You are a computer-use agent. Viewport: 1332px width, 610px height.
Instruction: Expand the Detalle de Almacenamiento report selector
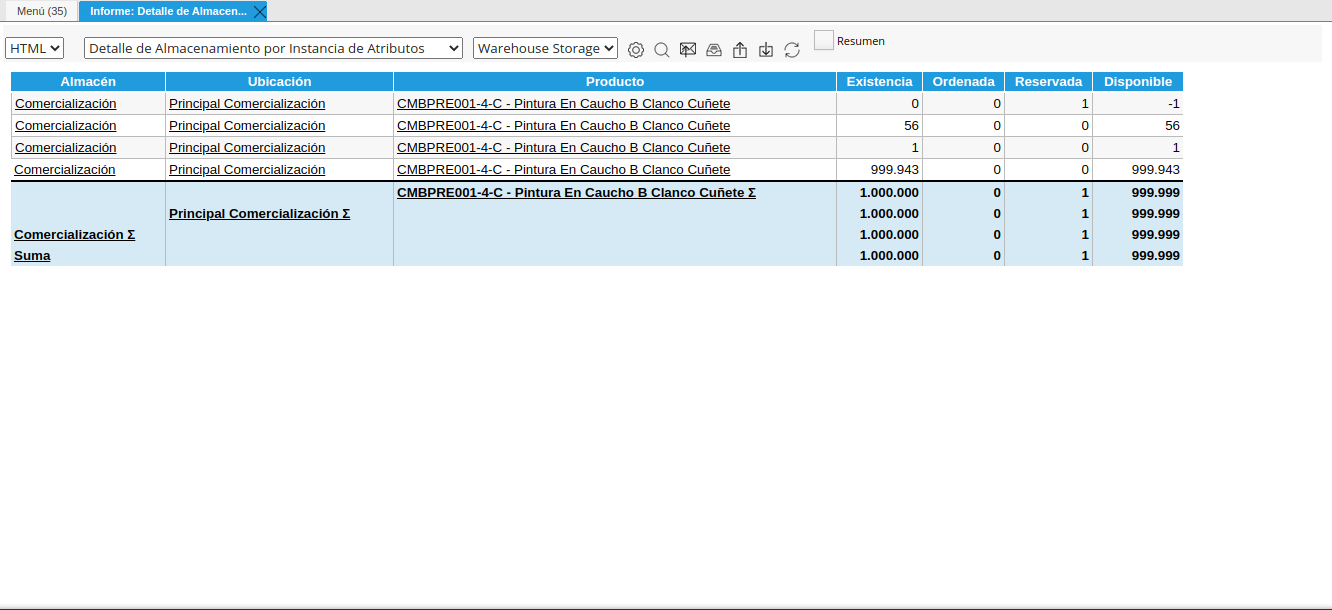pos(272,46)
